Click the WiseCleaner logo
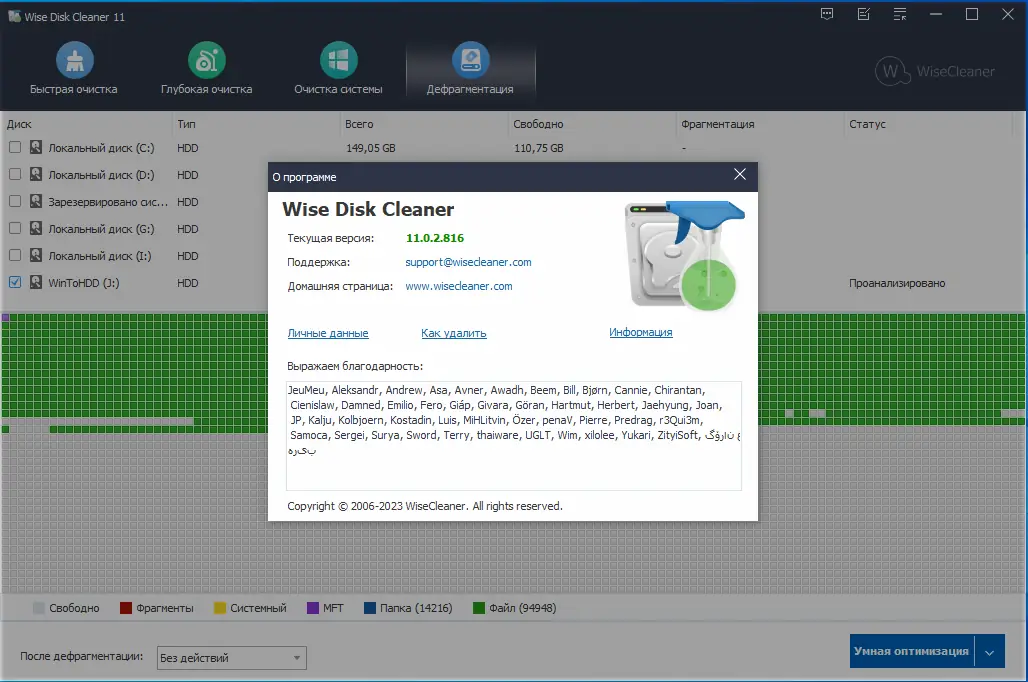 point(934,71)
